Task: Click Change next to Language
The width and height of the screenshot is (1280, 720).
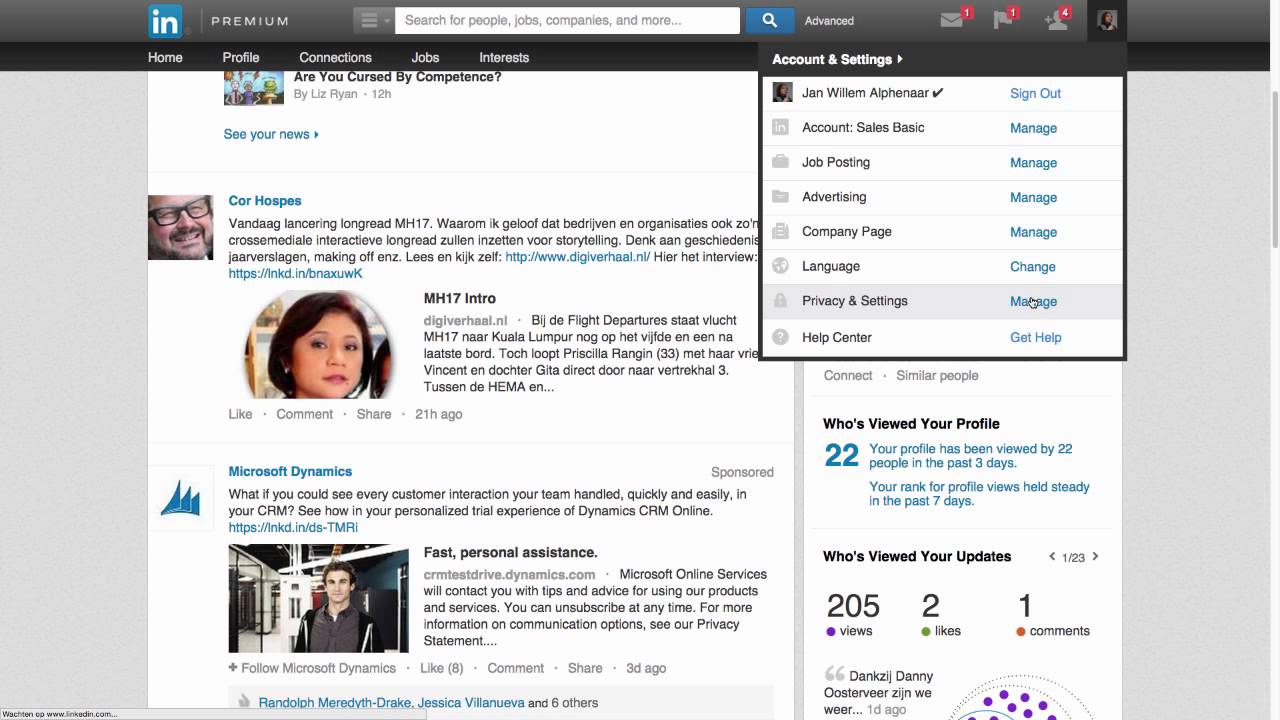Action: (x=1032, y=266)
